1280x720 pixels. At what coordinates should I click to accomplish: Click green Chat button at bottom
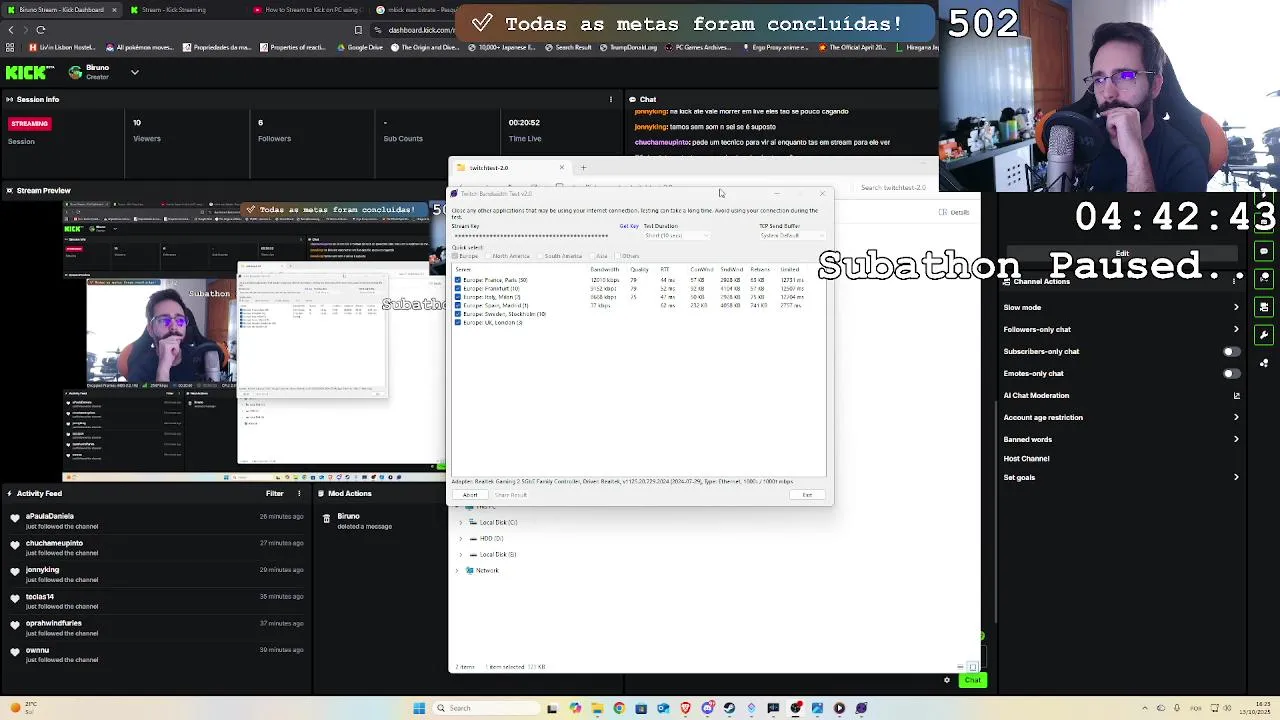click(972, 680)
